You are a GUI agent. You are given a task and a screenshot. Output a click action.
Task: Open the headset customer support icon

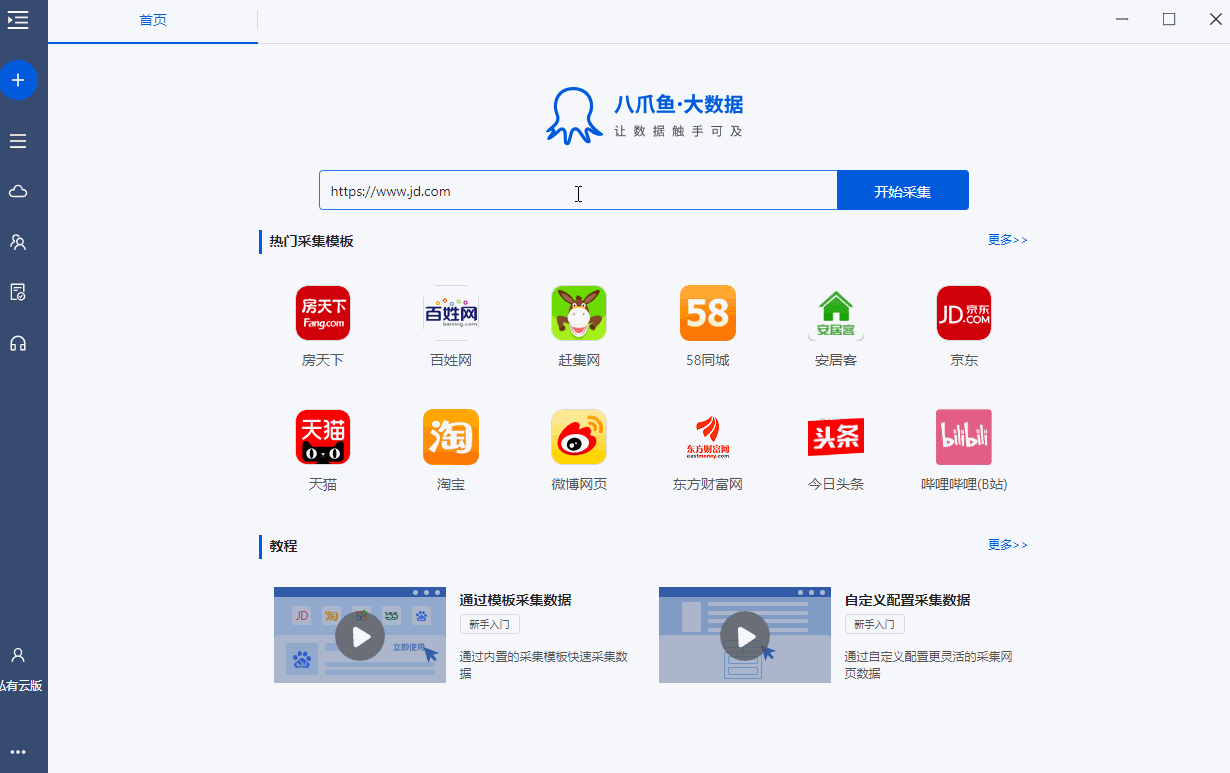tap(18, 343)
